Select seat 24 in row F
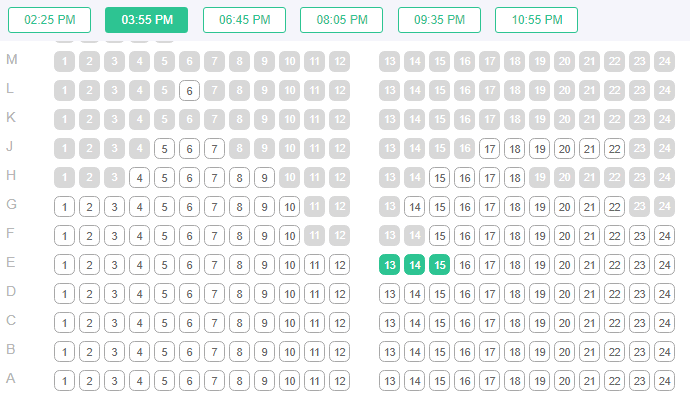The image size is (690, 415). [664, 236]
